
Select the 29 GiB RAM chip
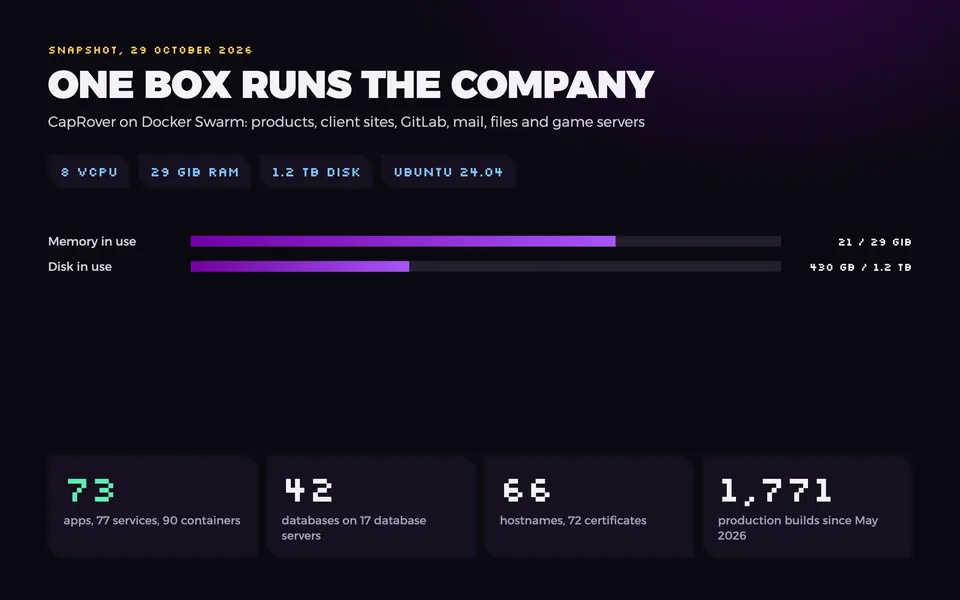coord(195,172)
